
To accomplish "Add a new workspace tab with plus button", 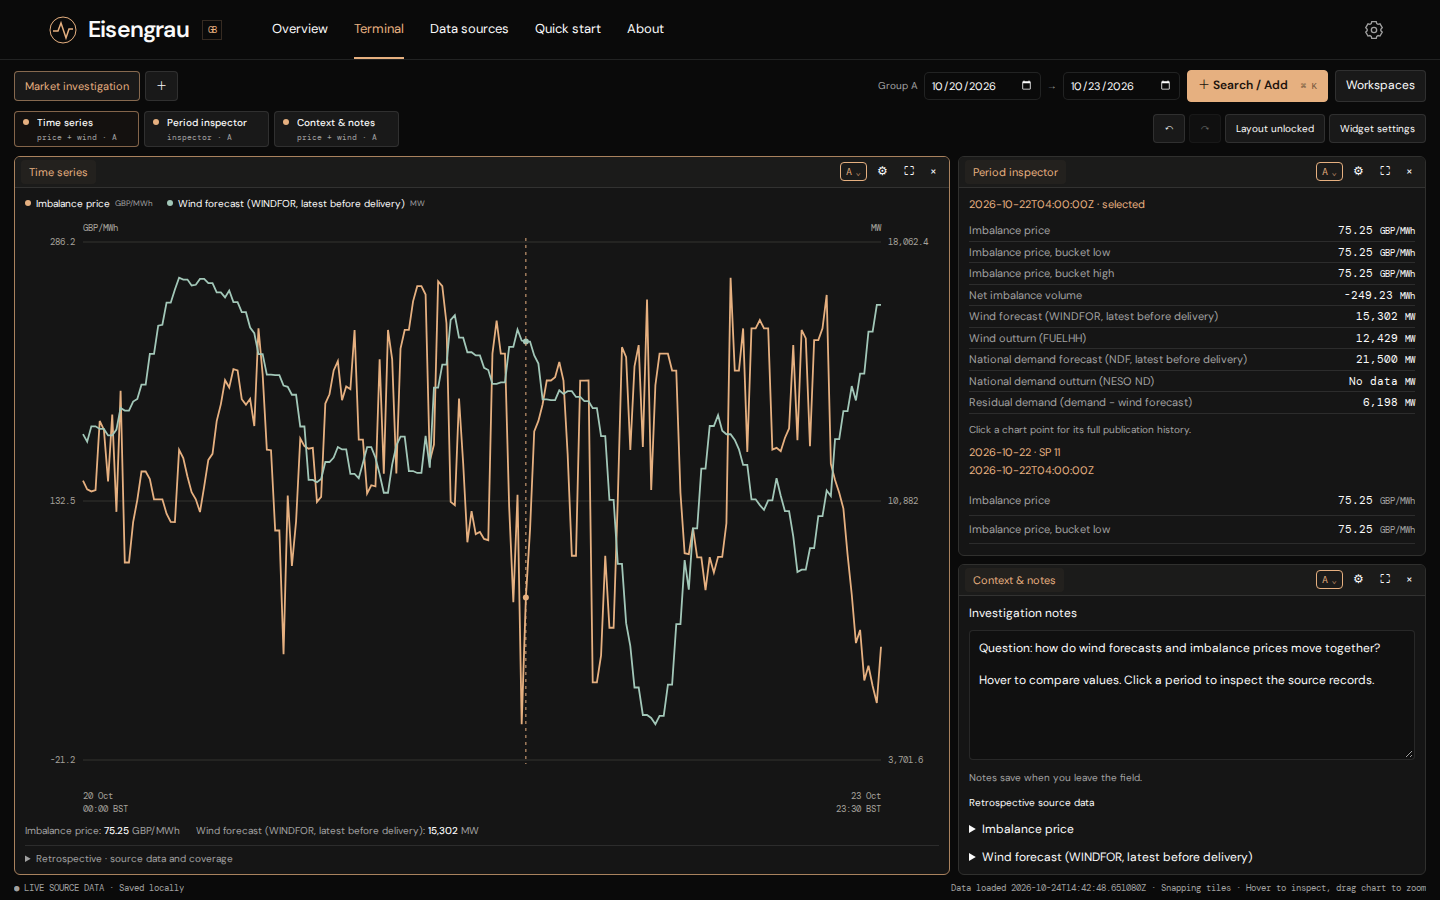I will pyautogui.click(x=161, y=86).
